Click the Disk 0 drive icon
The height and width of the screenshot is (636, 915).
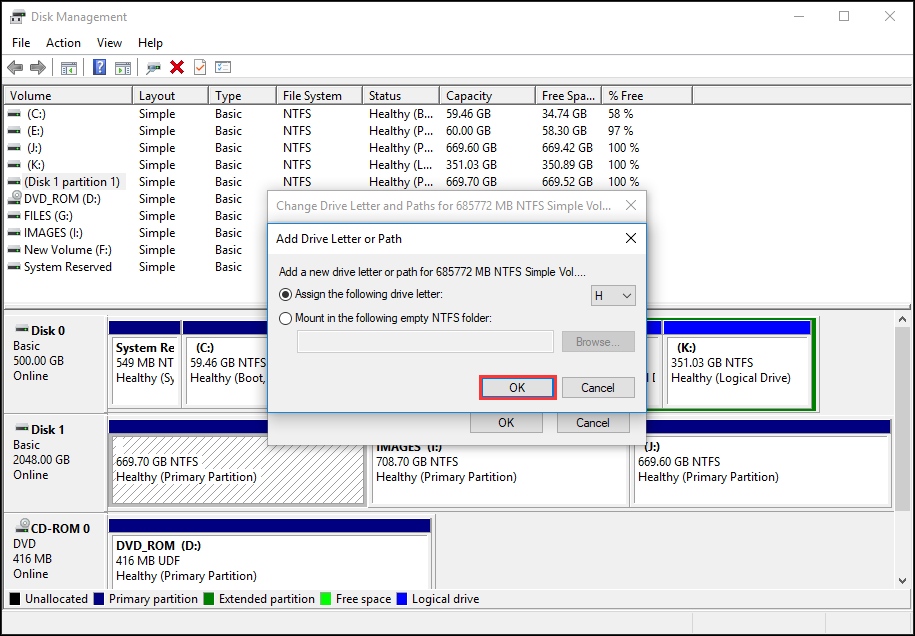tap(22, 330)
